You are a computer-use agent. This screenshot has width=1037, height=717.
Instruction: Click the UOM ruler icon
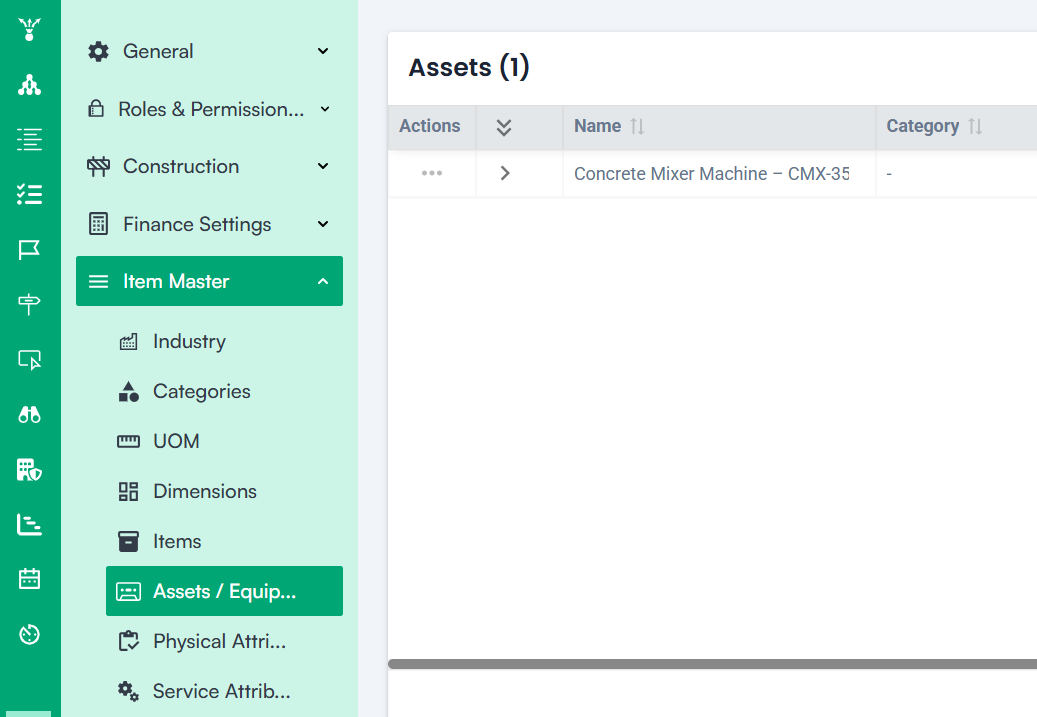coord(129,441)
